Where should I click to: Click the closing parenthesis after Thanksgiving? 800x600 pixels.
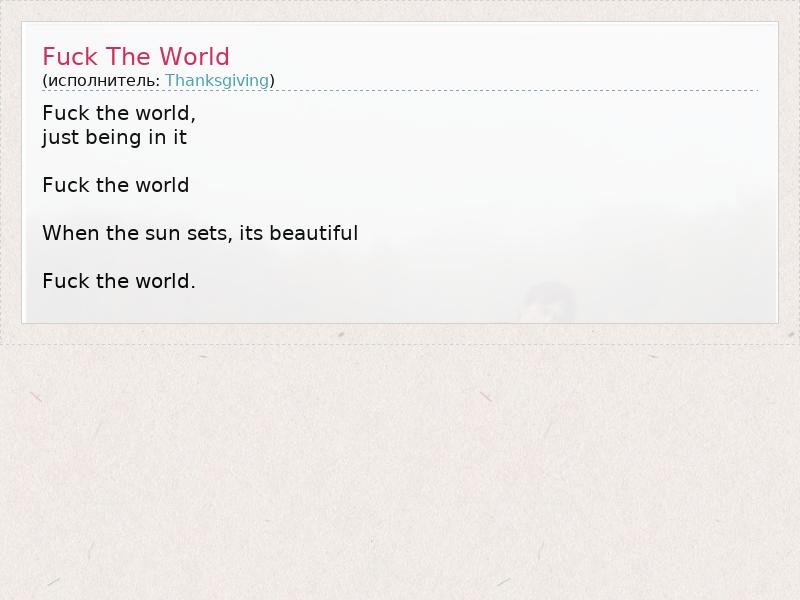pos(272,80)
